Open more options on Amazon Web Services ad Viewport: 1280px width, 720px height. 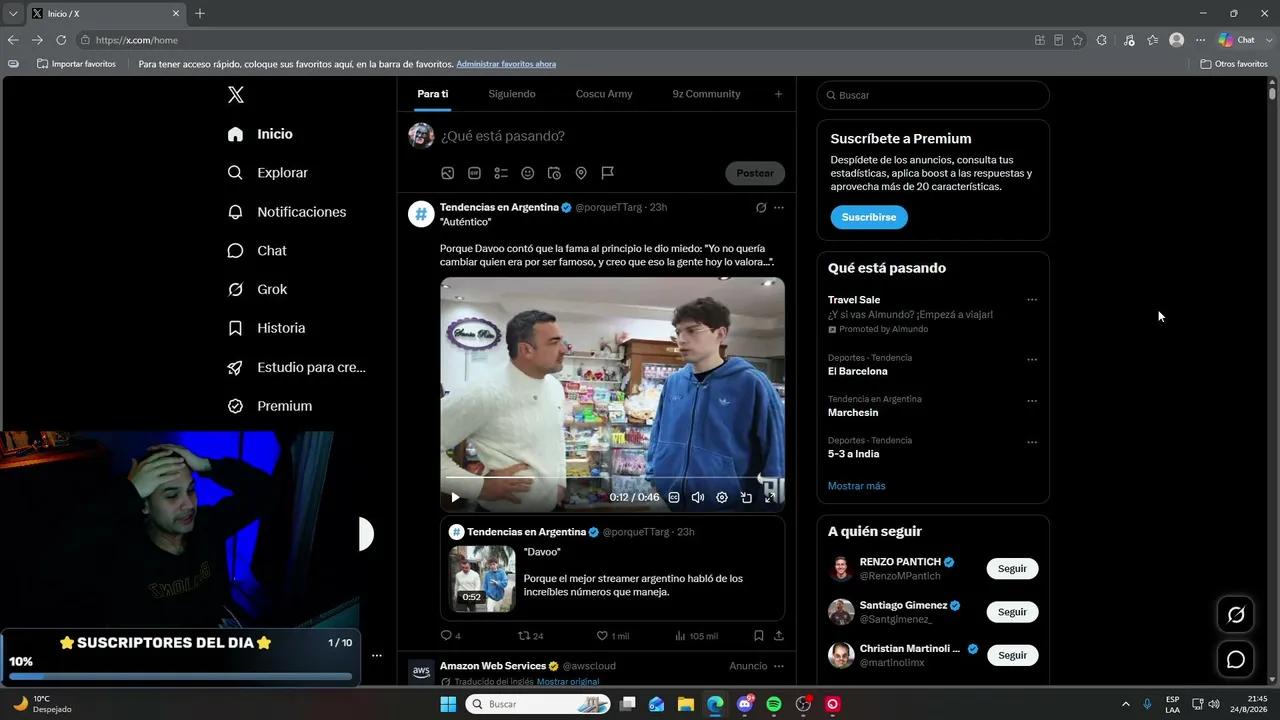pyautogui.click(x=779, y=666)
